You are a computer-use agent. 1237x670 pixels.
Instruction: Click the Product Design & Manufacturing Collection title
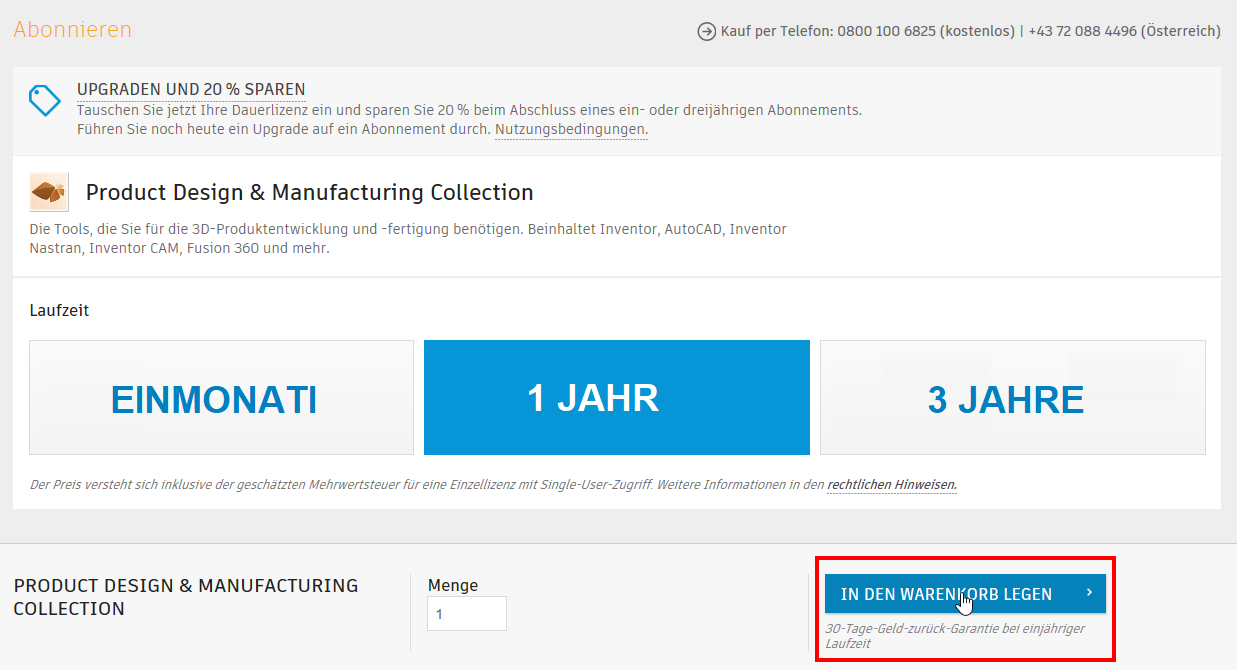point(310,192)
